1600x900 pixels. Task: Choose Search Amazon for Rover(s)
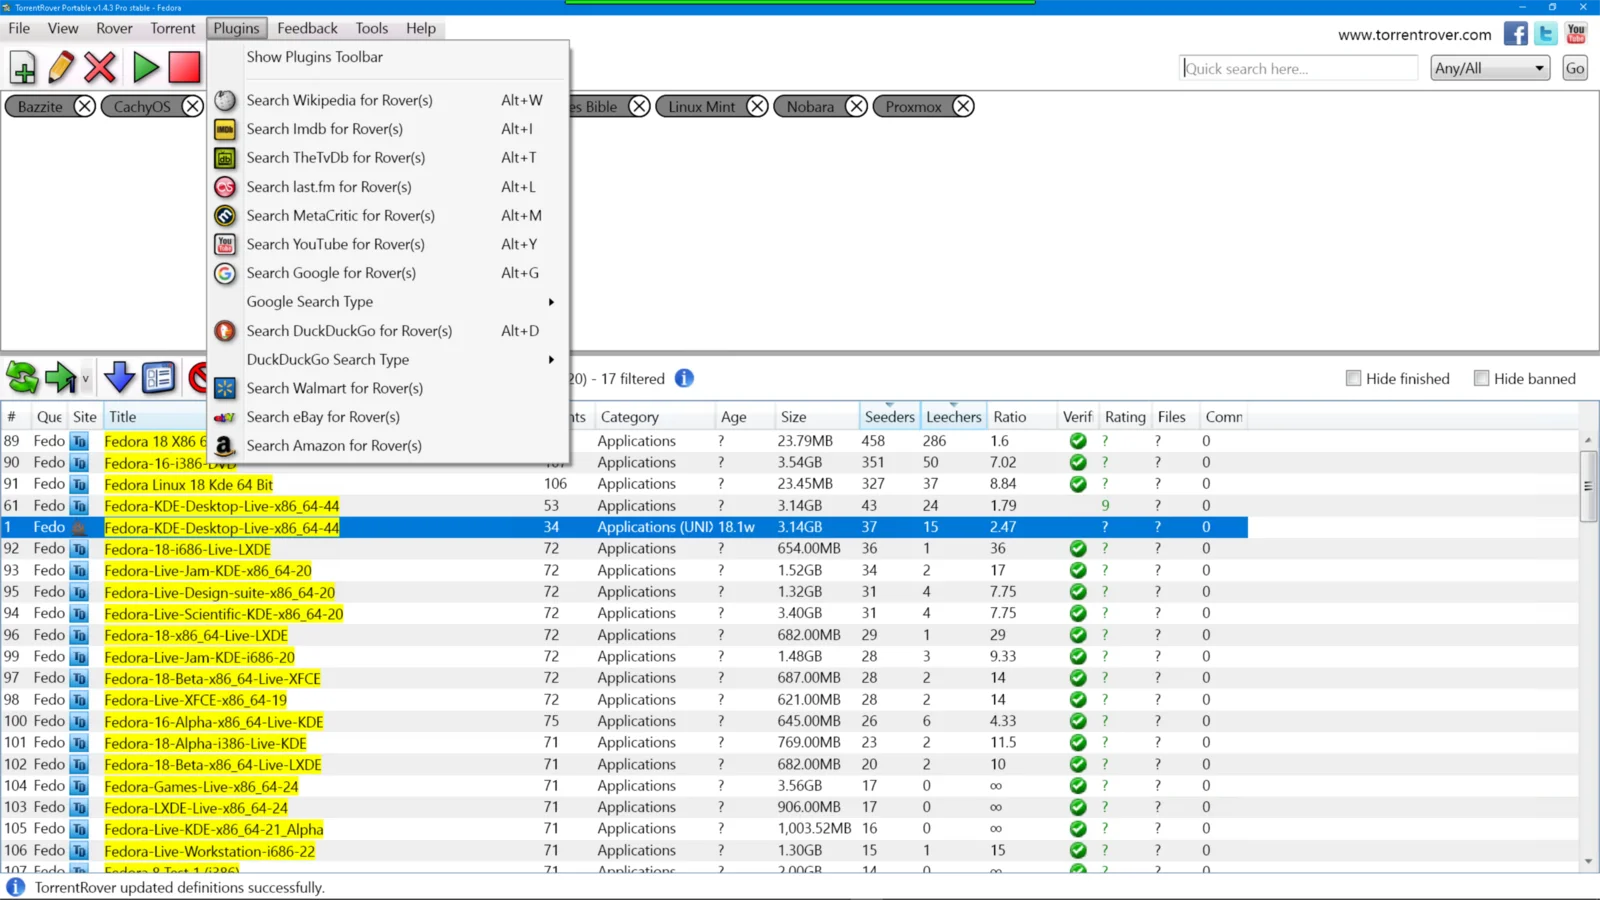(388, 446)
